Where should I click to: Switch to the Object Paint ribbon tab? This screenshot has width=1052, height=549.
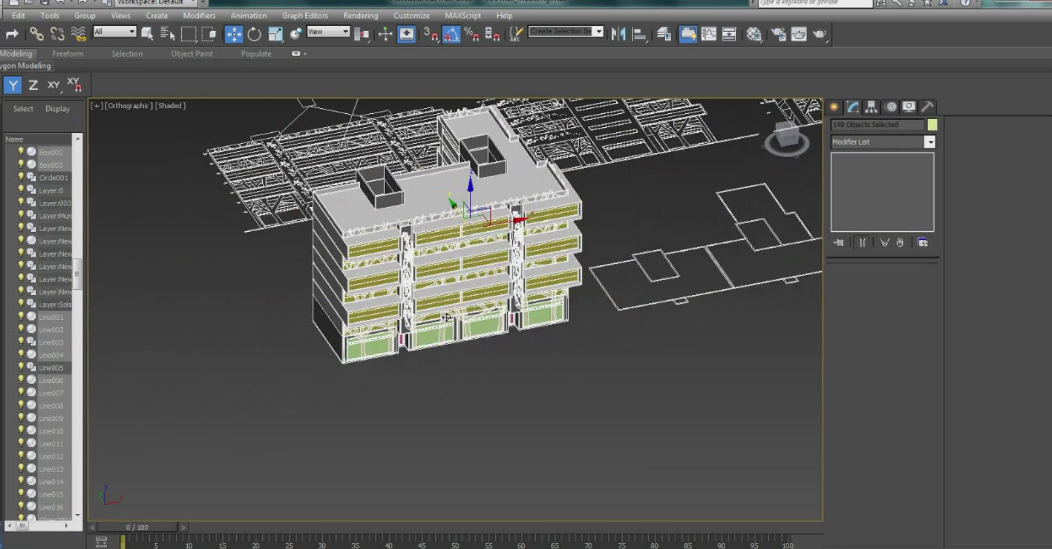pyautogui.click(x=192, y=54)
